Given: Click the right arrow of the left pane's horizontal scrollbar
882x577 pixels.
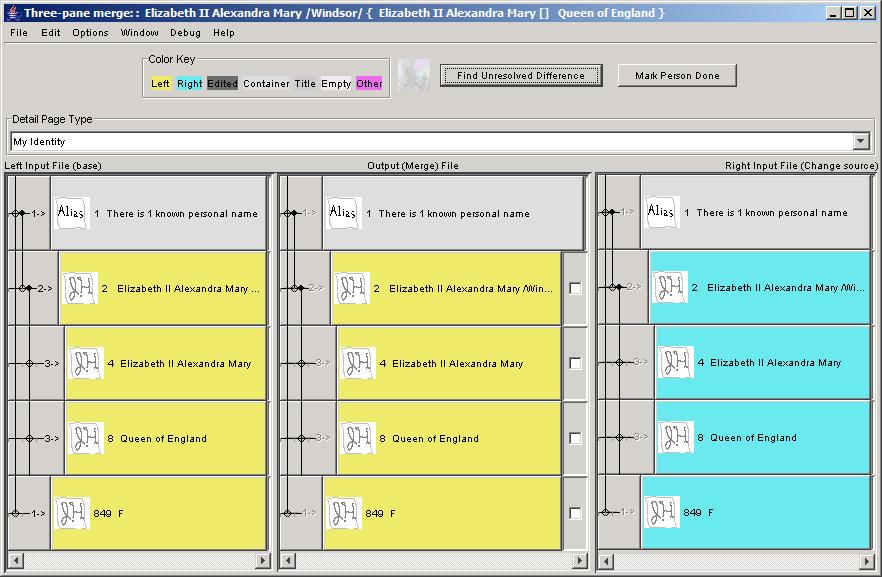Looking at the screenshot, I should tap(263, 560).
